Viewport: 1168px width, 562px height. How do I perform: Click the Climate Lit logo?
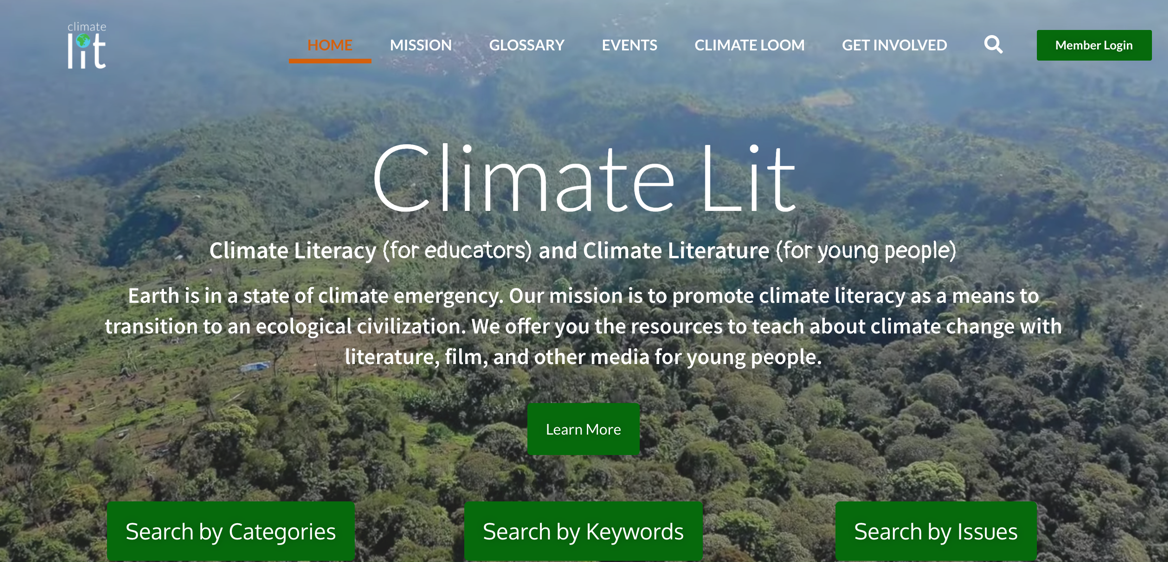click(x=86, y=45)
